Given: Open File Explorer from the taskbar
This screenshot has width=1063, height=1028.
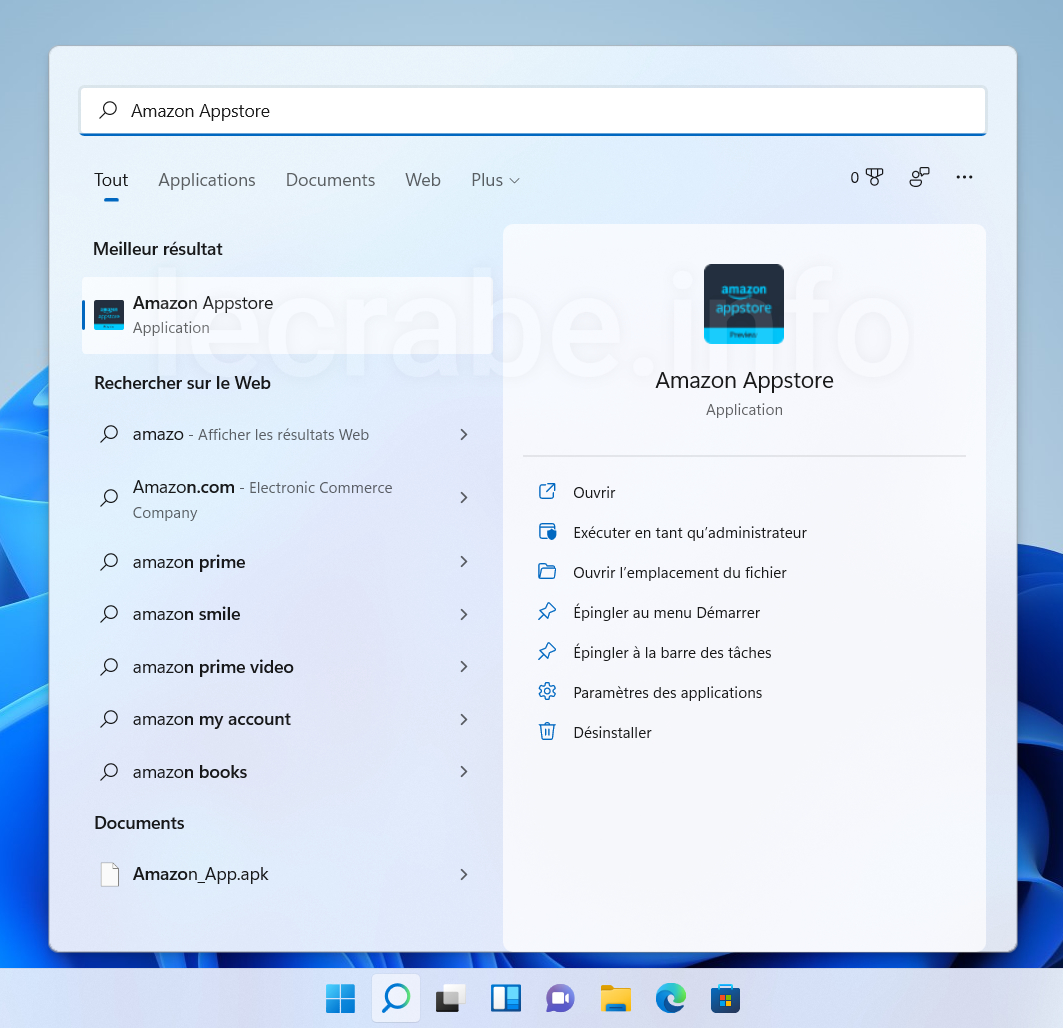Looking at the screenshot, I should [616, 998].
